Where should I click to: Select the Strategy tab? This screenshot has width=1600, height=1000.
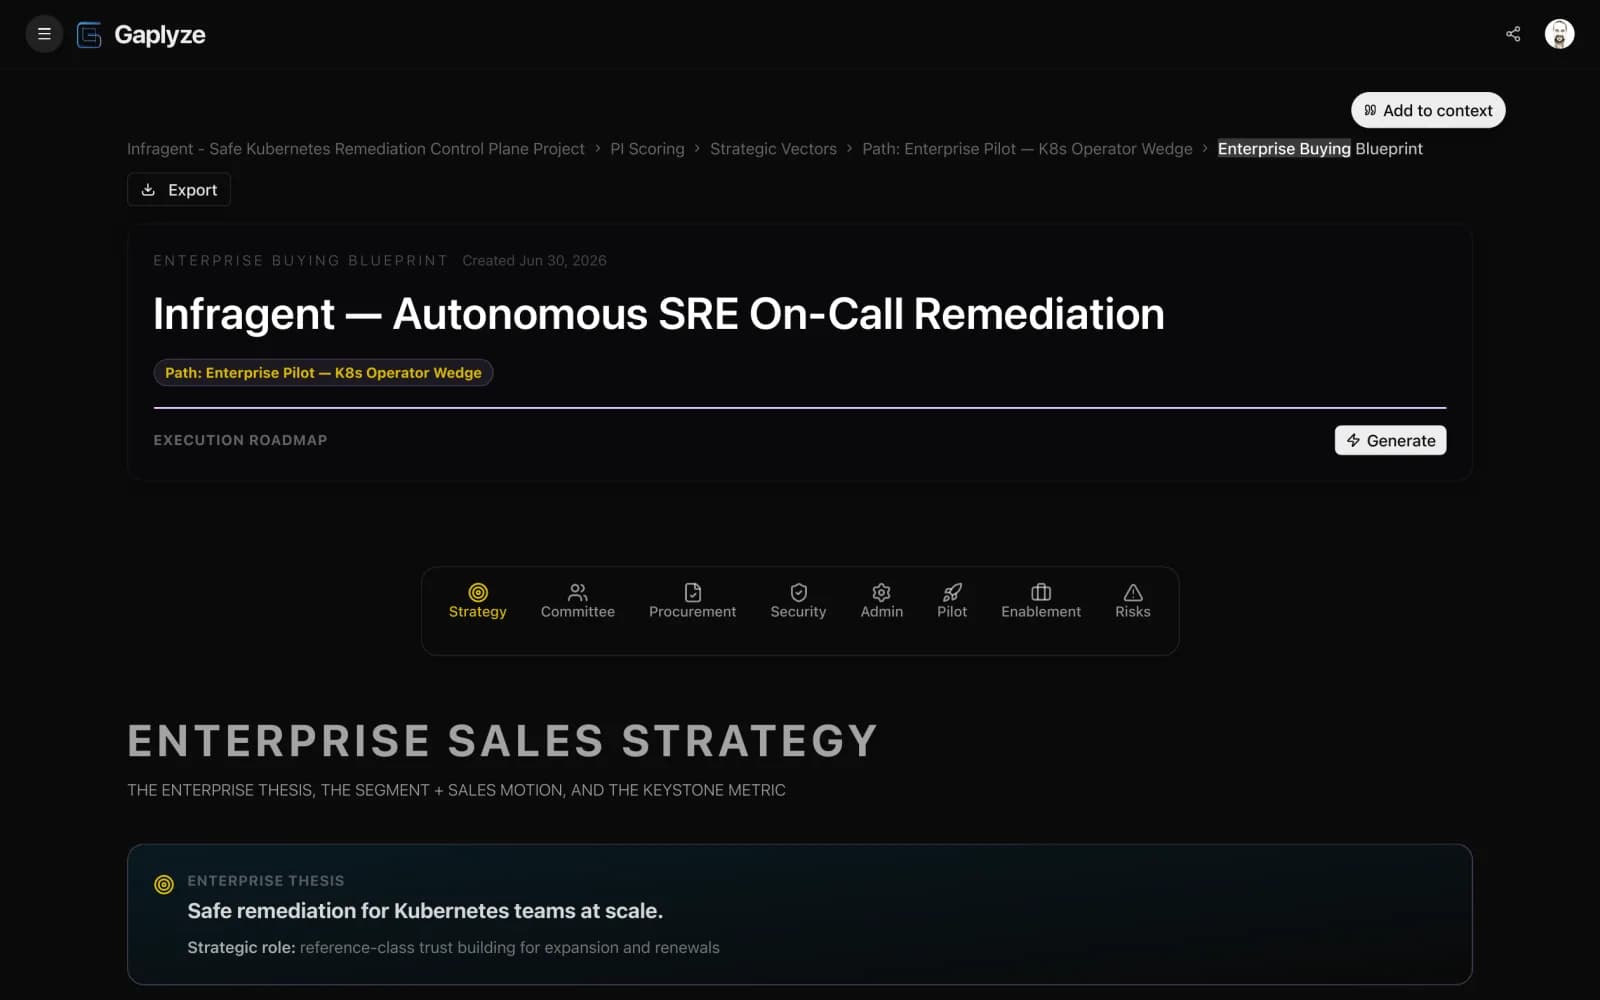coord(478,601)
